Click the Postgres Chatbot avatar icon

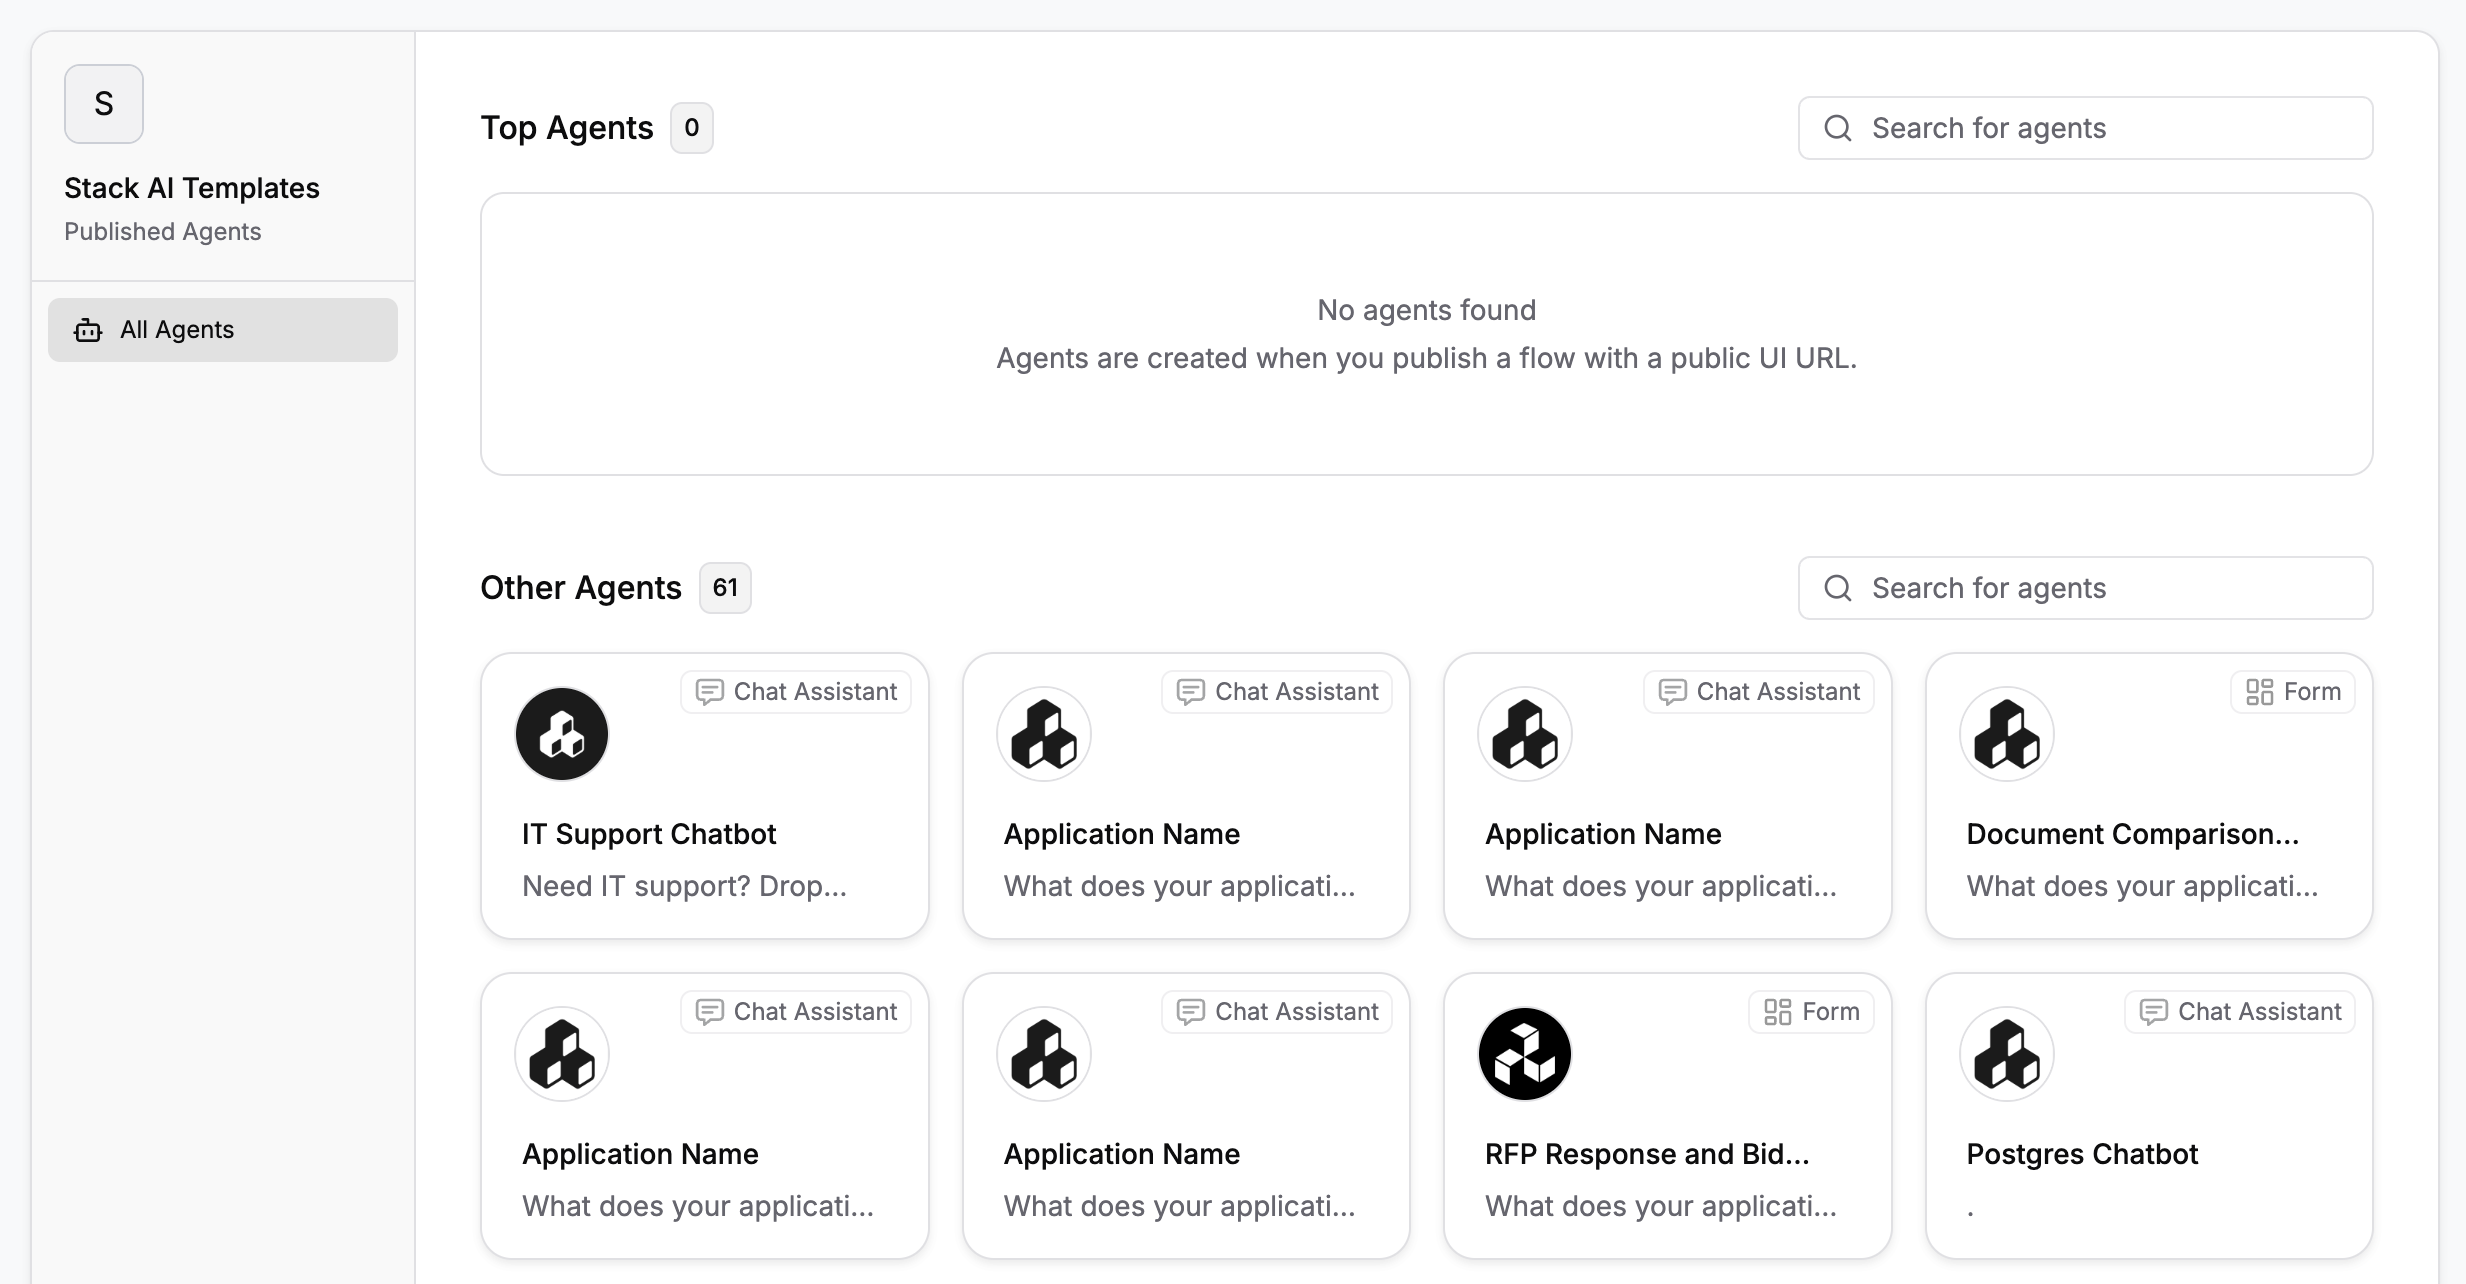click(x=2006, y=1054)
